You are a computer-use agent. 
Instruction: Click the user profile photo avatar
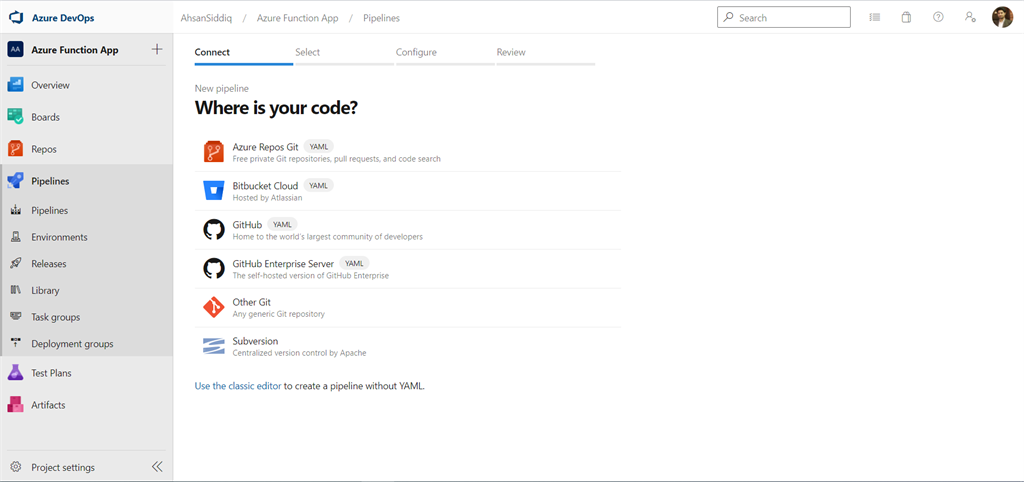point(1002,18)
